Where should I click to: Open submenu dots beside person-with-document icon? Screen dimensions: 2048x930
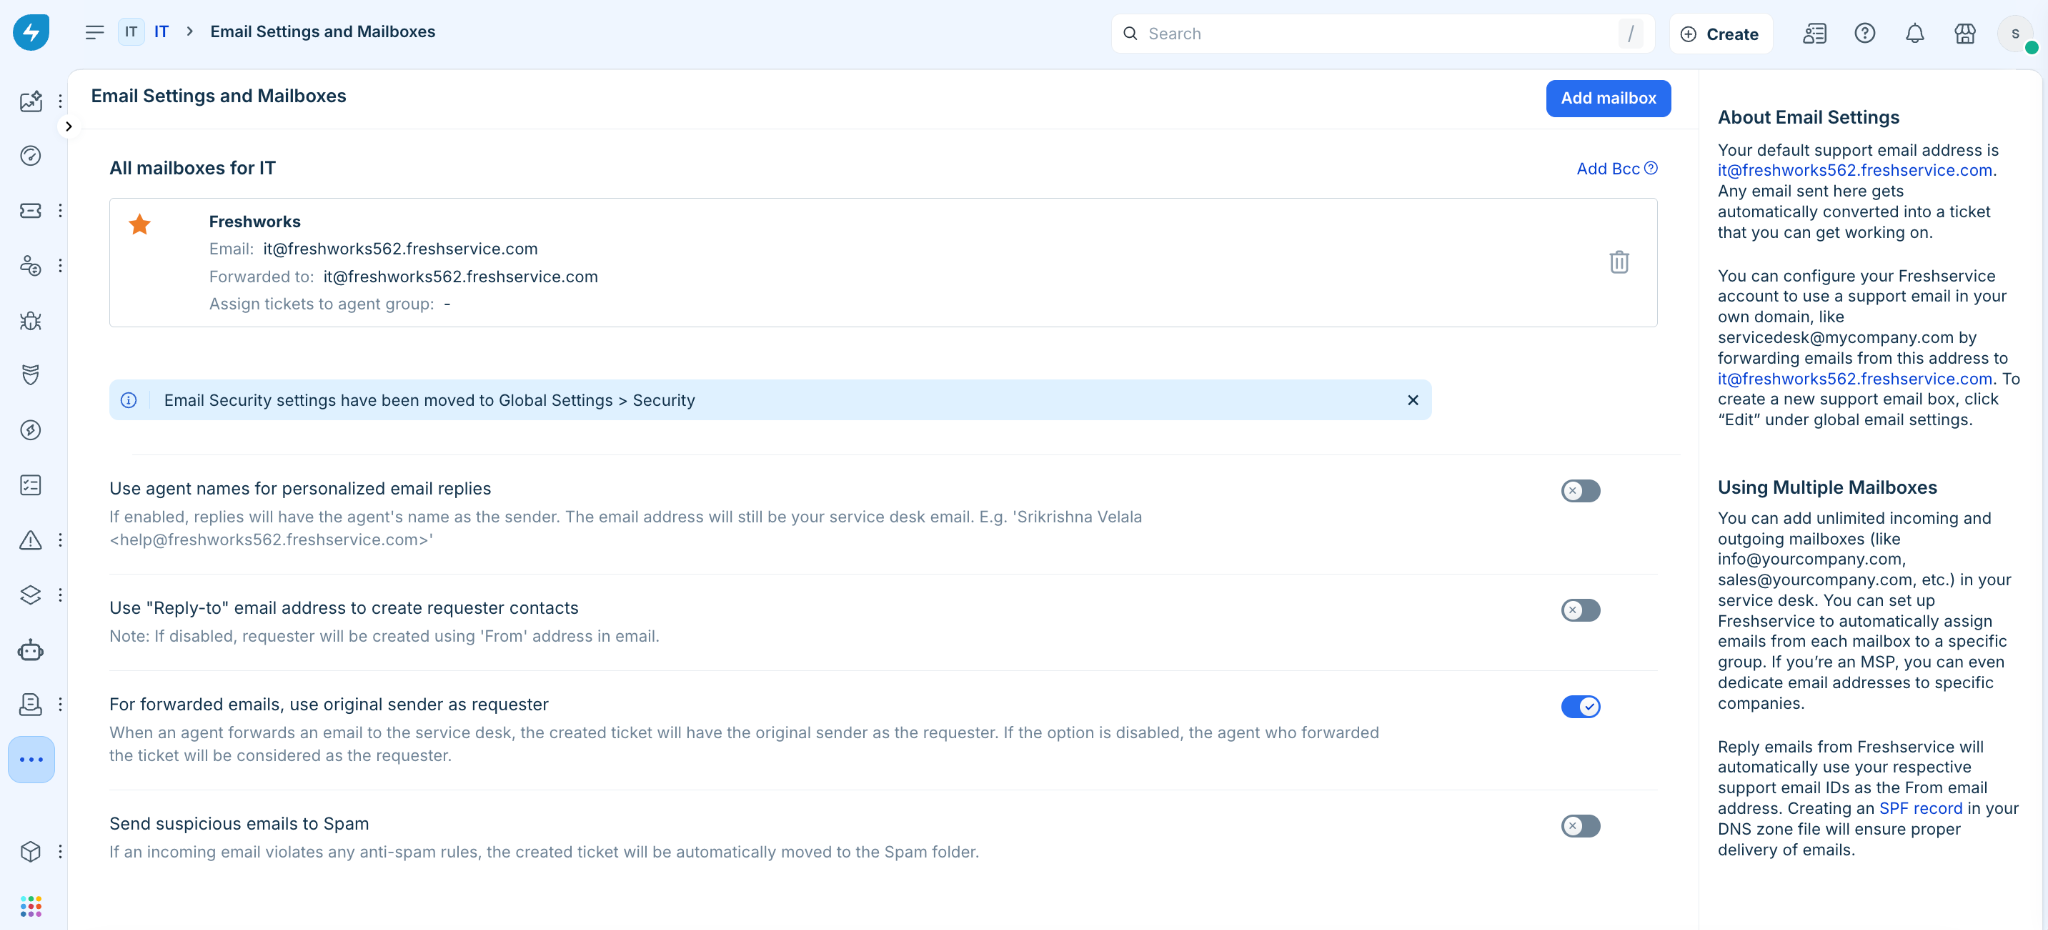pos(60,705)
